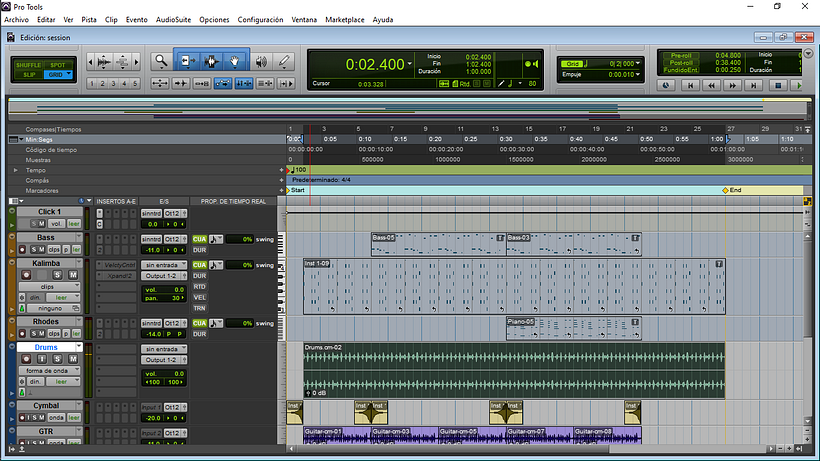The height and width of the screenshot is (461, 820).
Task: Pick the Pencil tool
Action: click(x=285, y=61)
